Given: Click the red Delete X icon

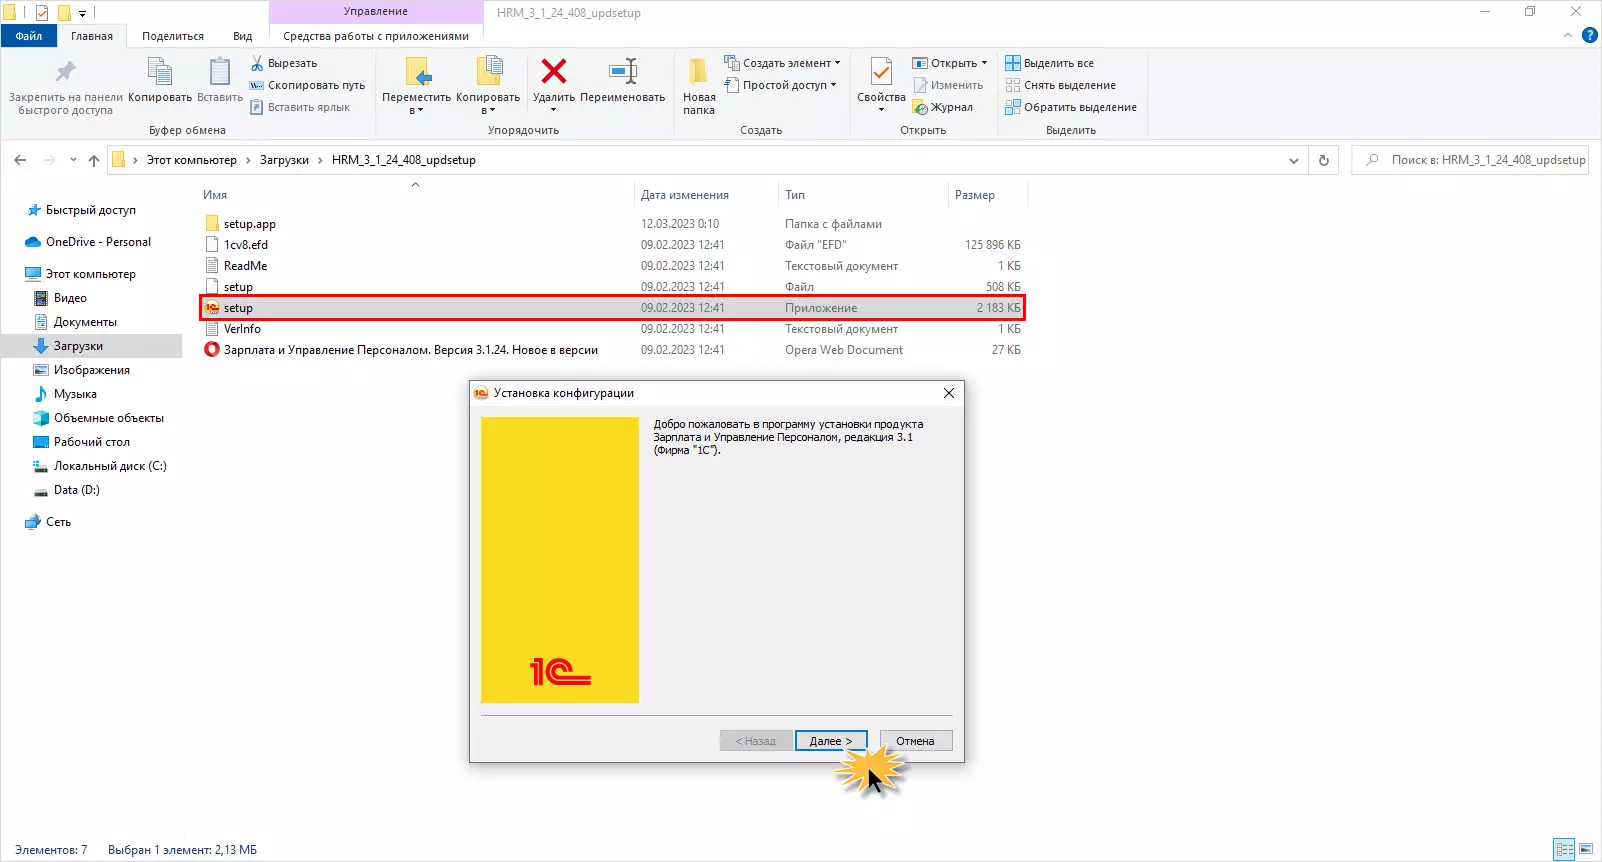Looking at the screenshot, I should (x=554, y=71).
